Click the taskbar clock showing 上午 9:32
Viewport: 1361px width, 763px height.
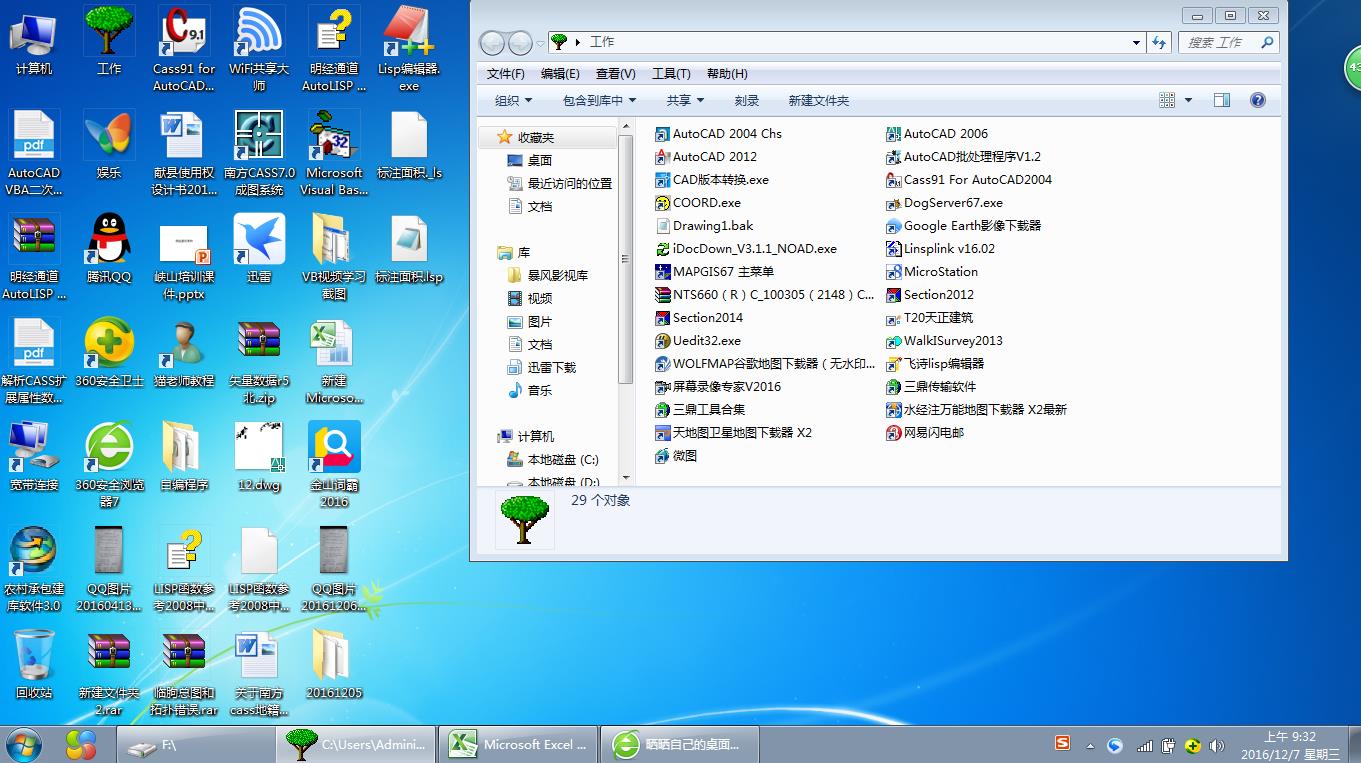coord(1290,745)
